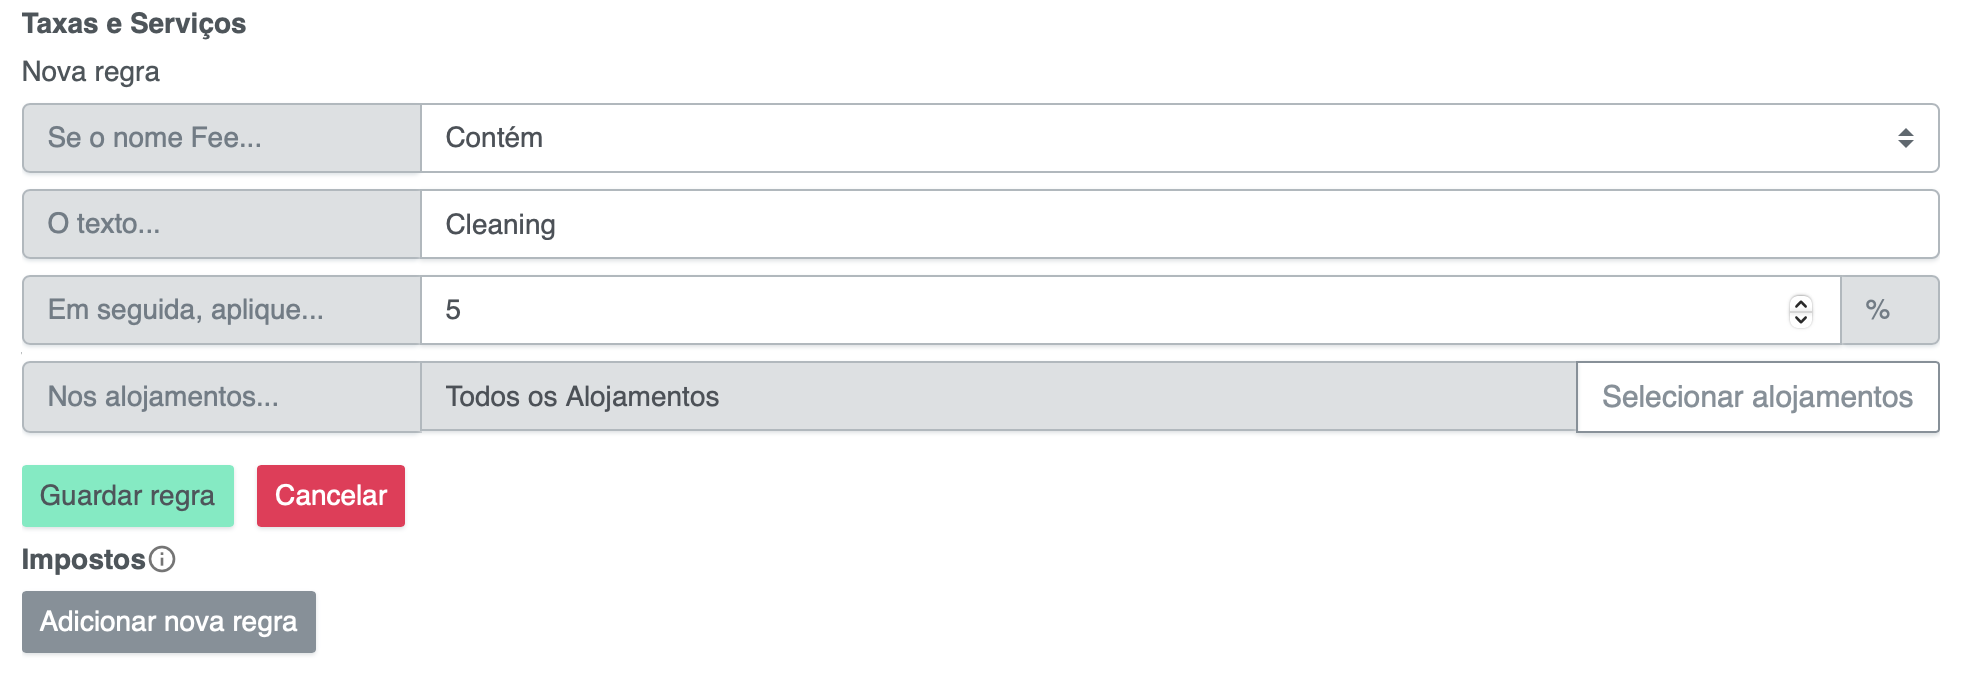Viewport: 1968px width, 676px height.
Task: Click the Taxas e Serviços heading
Action: (134, 22)
